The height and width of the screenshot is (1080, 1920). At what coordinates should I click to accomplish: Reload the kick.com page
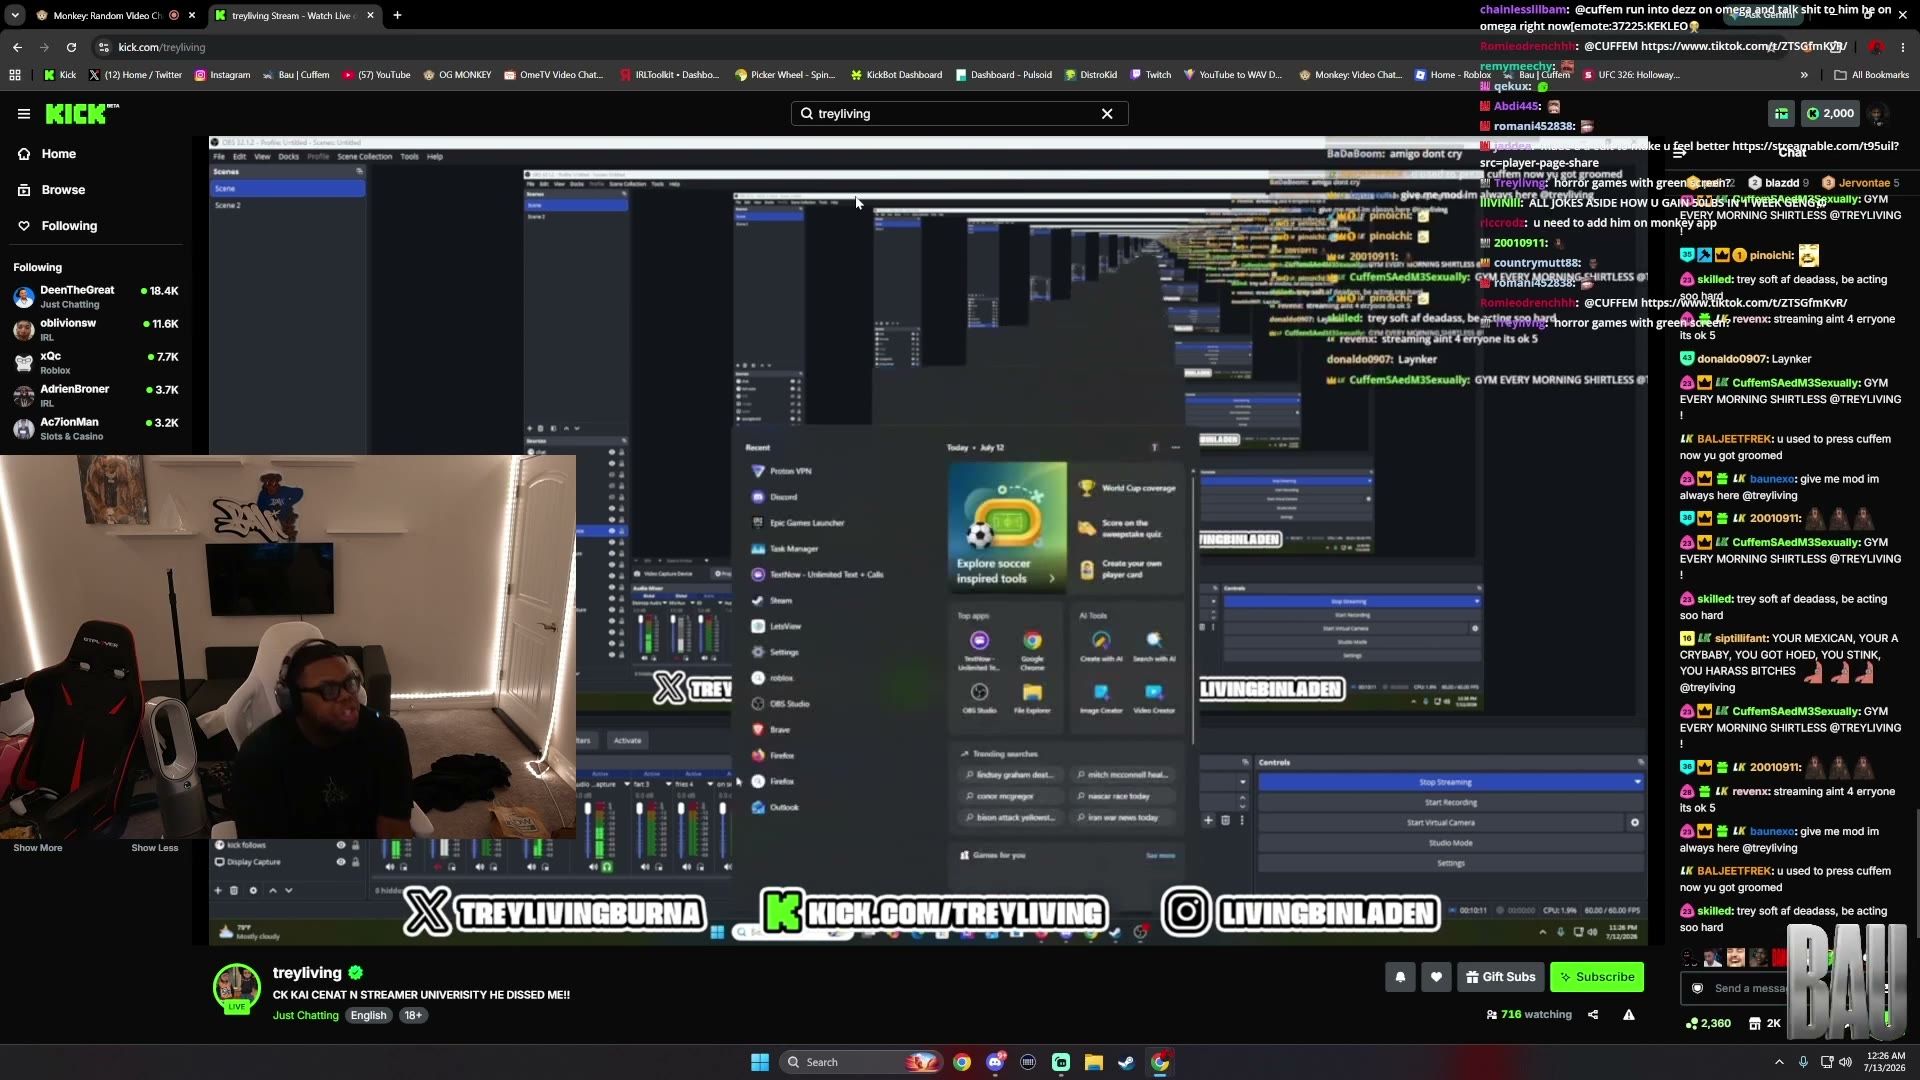coord(71,47)
